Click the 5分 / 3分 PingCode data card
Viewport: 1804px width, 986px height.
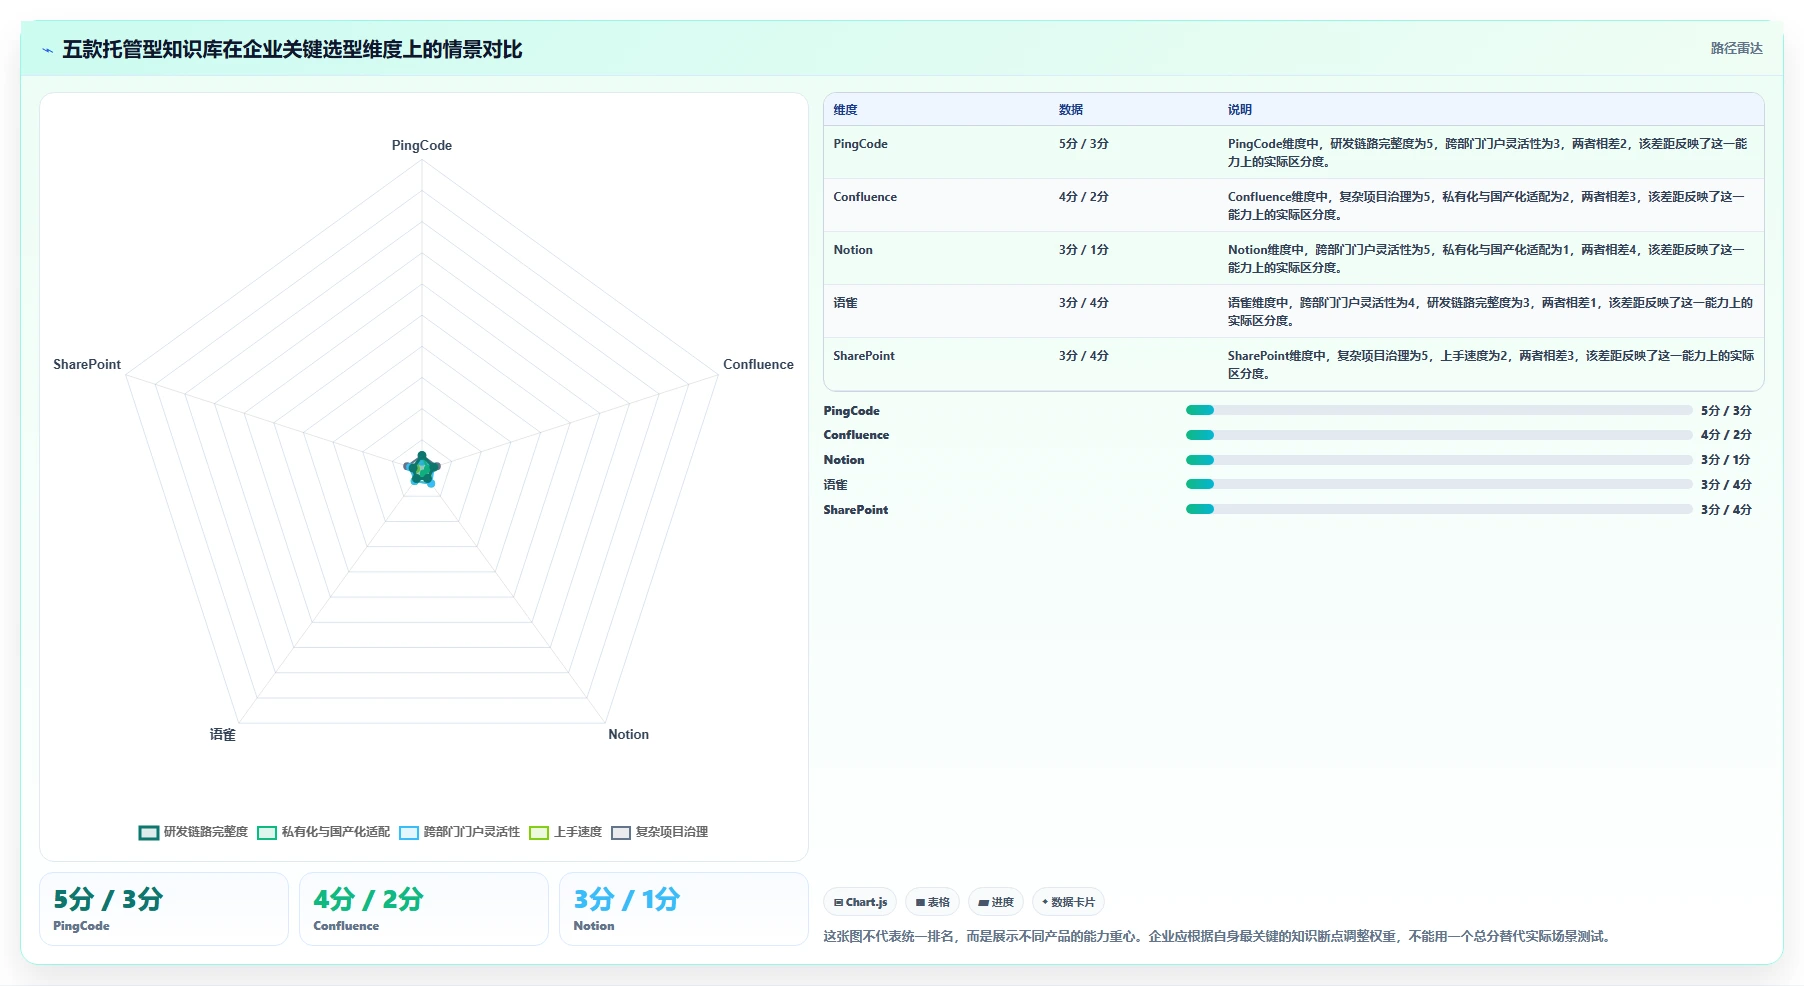point(164,909)
